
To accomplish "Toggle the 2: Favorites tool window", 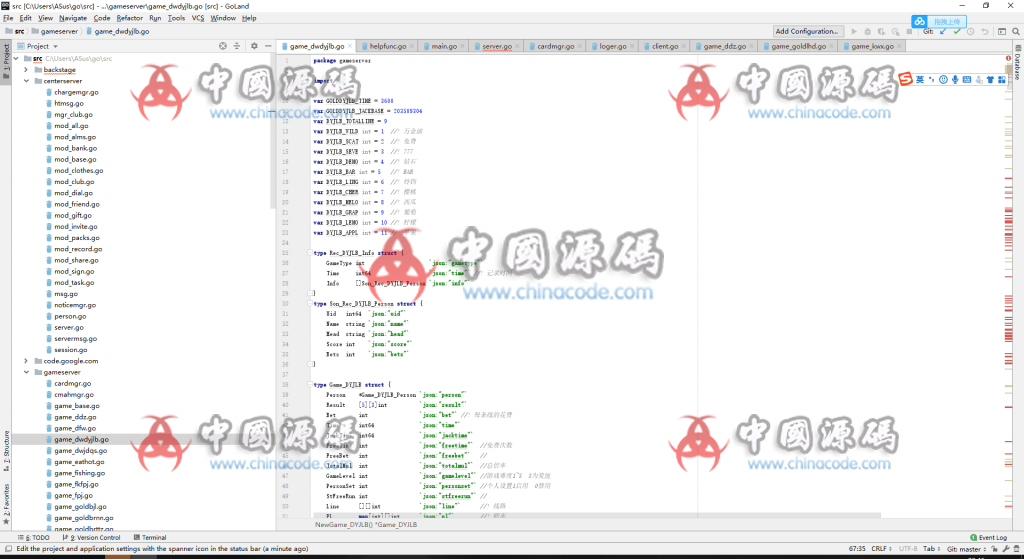I will (6, 503).
